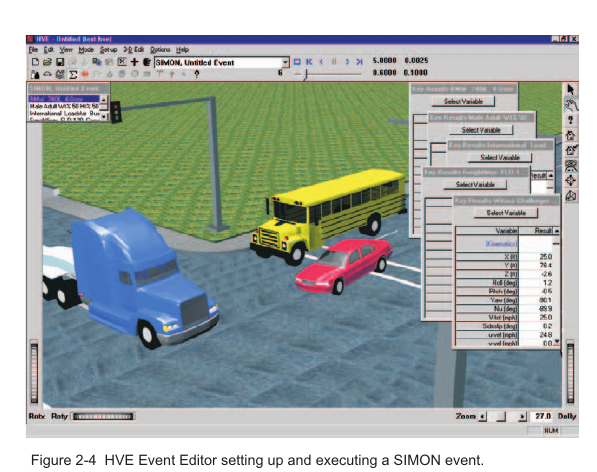The width and height of the screenshot is (597, 472).
Task: Select the highlighted BMW entry in object list
Action: point(64,99)
